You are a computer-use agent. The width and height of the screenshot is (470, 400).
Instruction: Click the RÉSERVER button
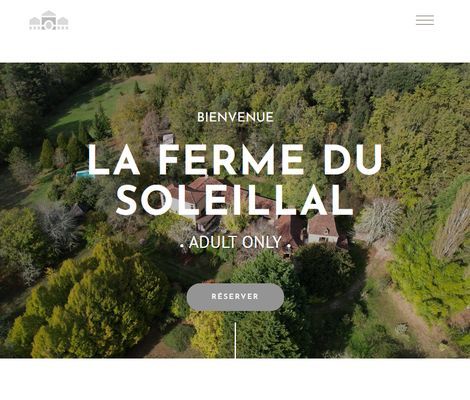pos(235,297)
